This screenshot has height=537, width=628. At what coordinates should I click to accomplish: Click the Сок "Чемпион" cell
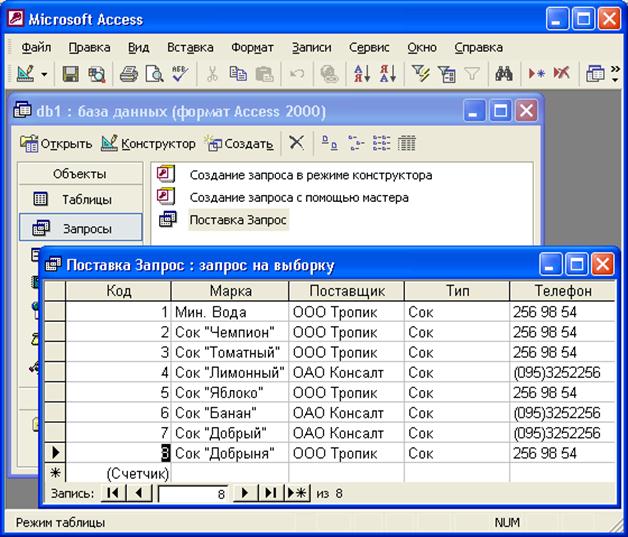[x=230, y=332]
